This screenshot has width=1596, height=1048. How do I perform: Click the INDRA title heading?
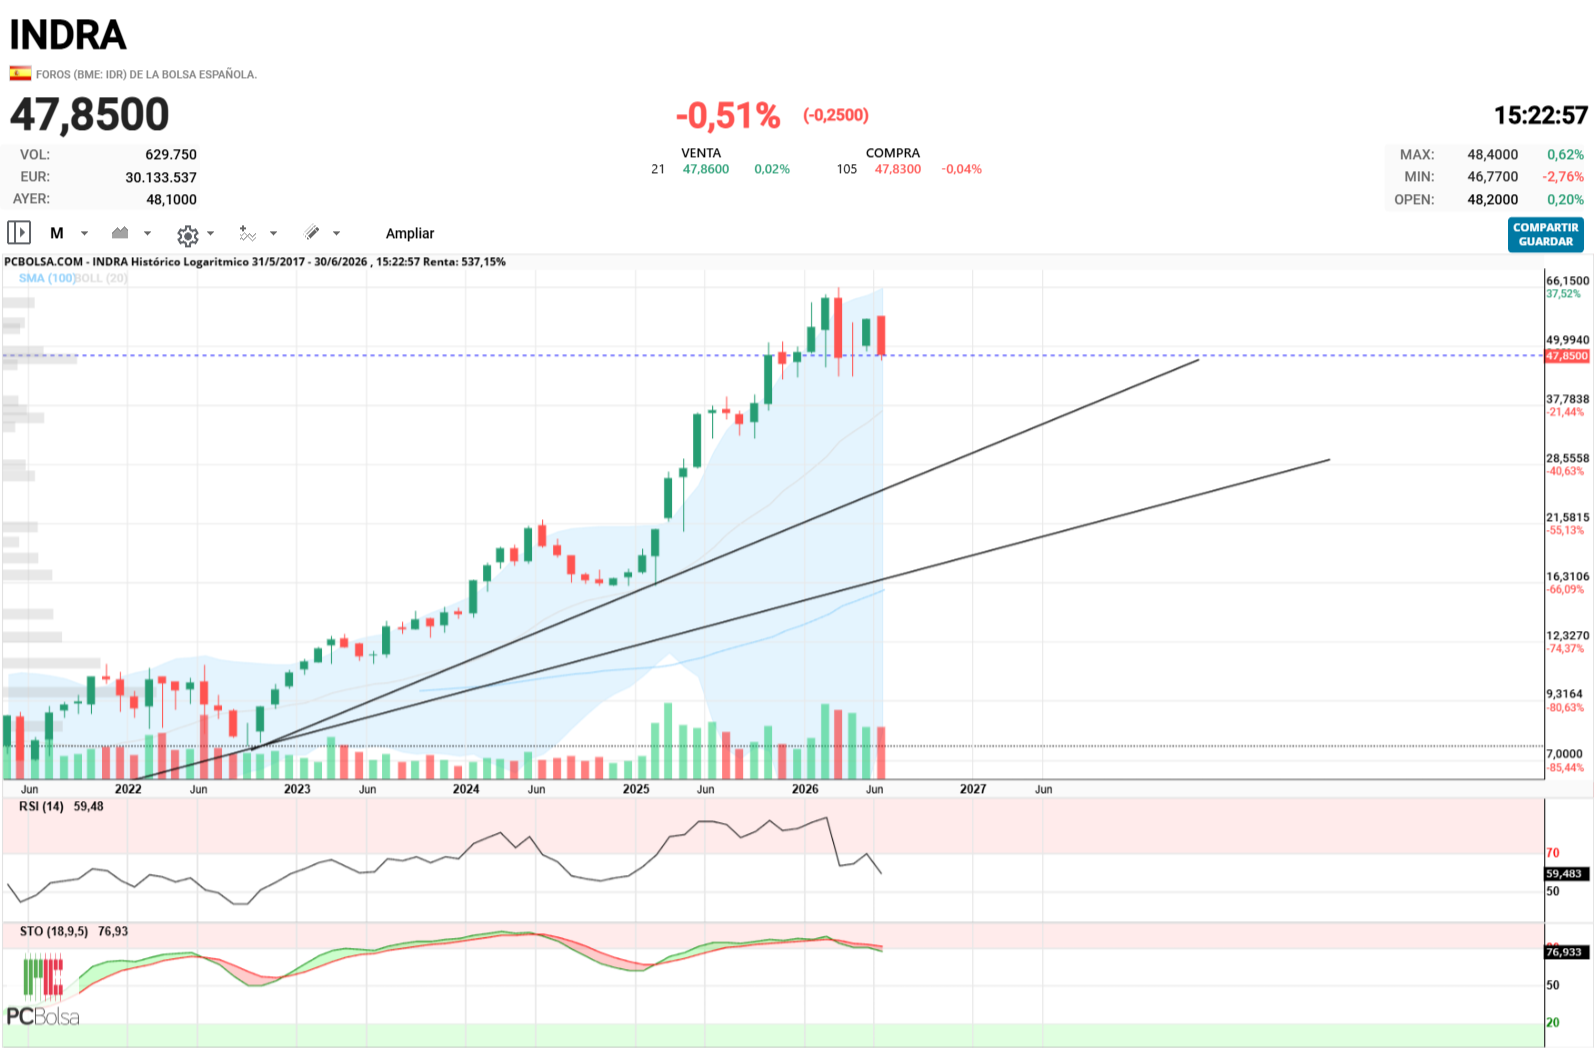(x=68, y=35)
